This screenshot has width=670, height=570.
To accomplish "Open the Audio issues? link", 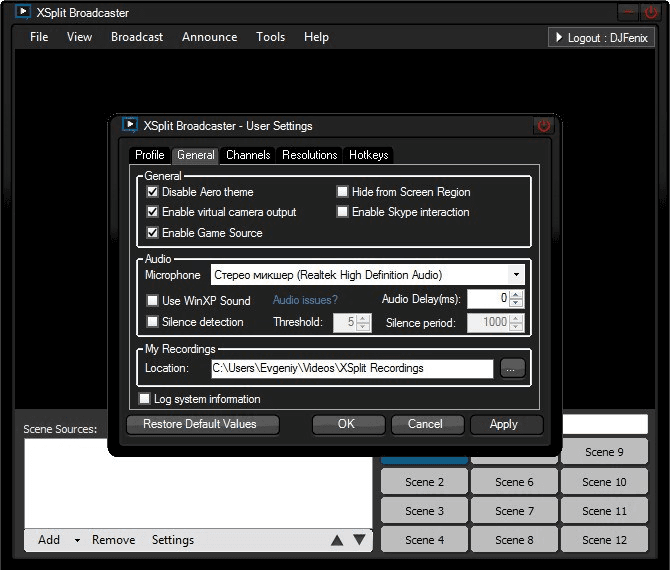I will point(305,300).
